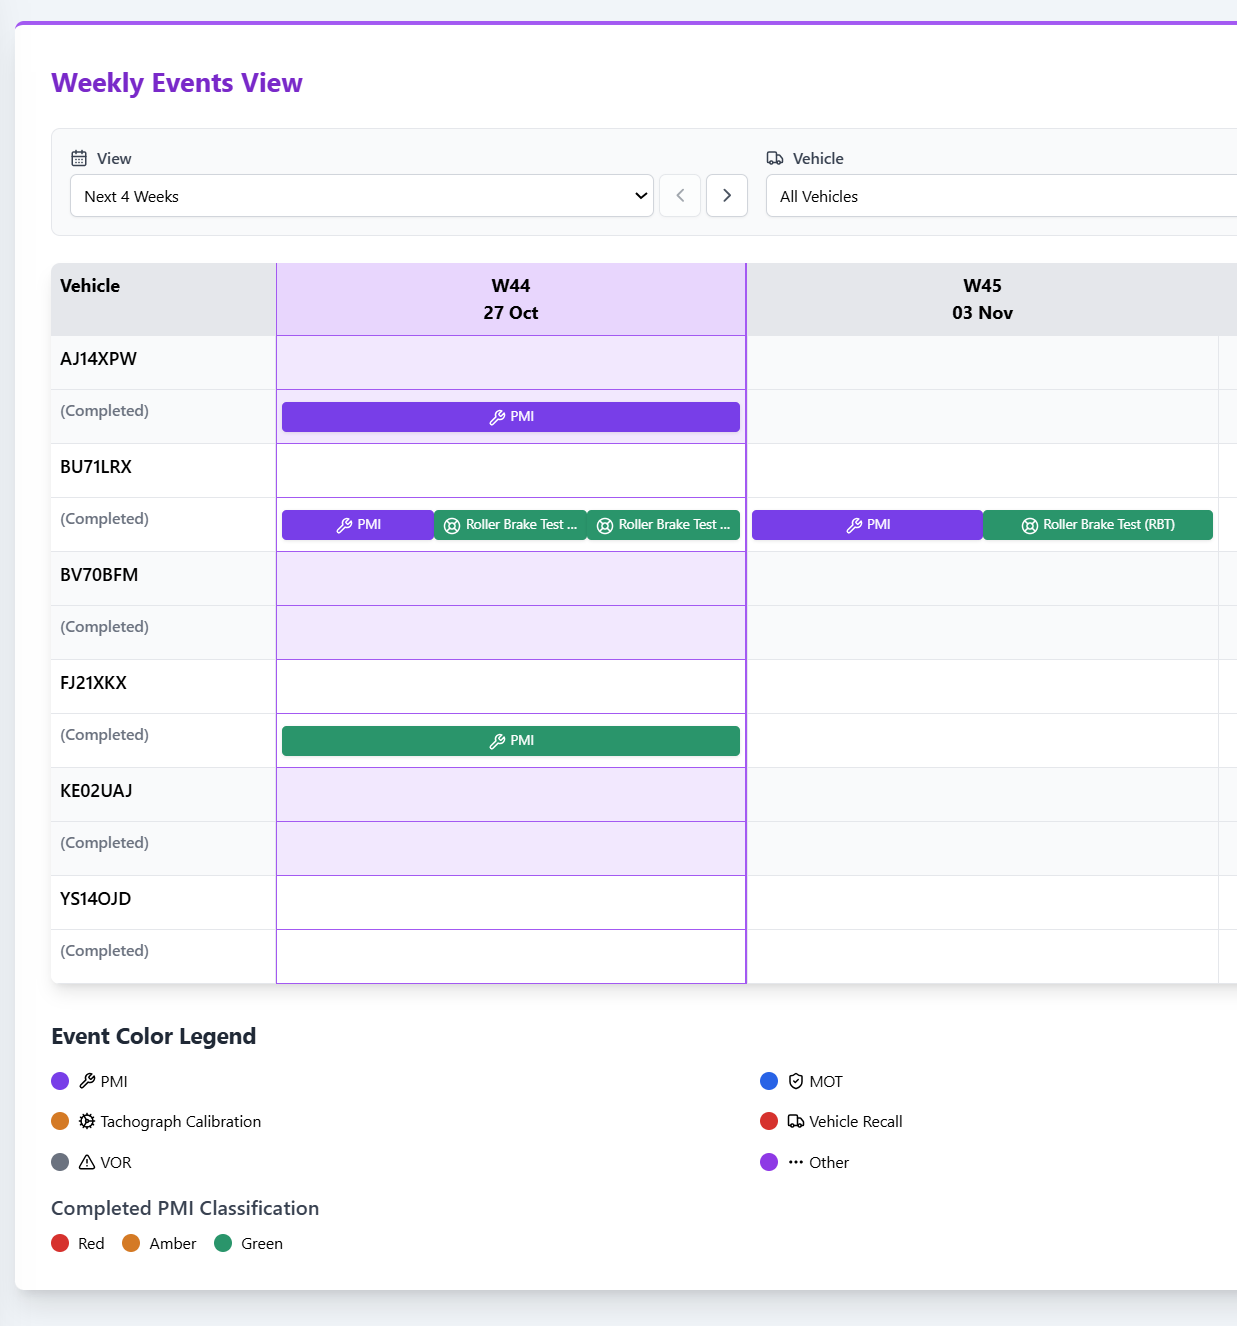Viewport: 1237px width, 1326px height.
Task: Open FJ21XKX green PMI event
Action: pyautogui.click(x=511, y=741)
